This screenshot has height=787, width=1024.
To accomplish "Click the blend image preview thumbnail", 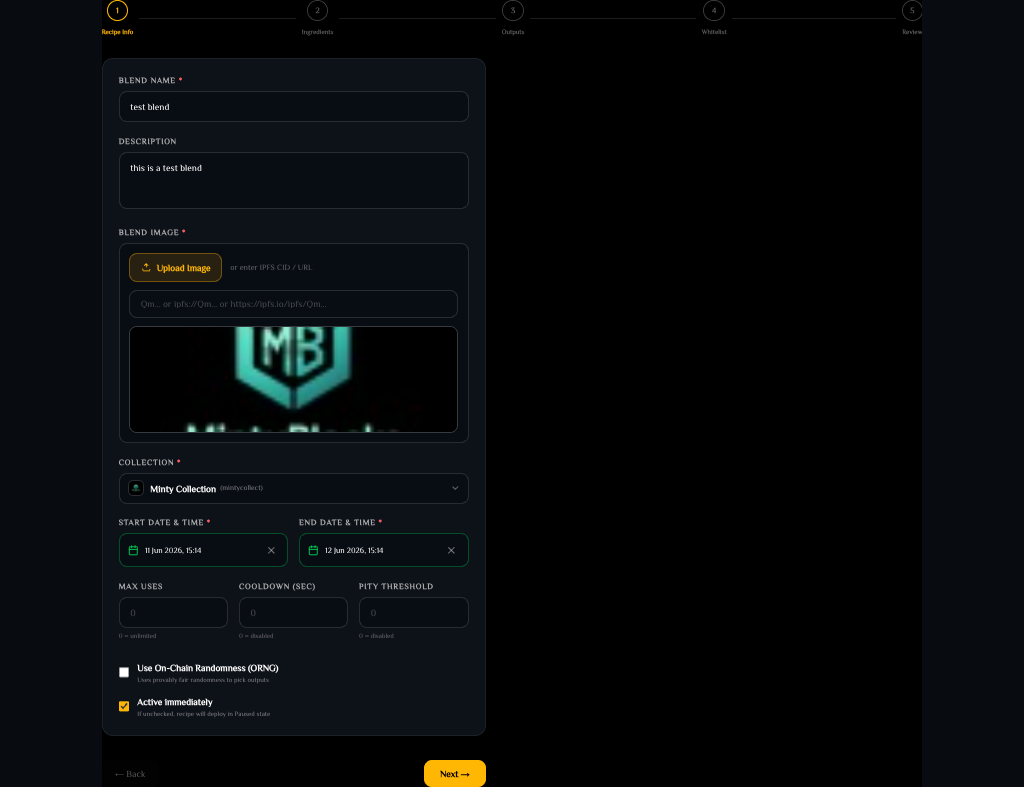I will pyautogui.click(x=293, y=379).
